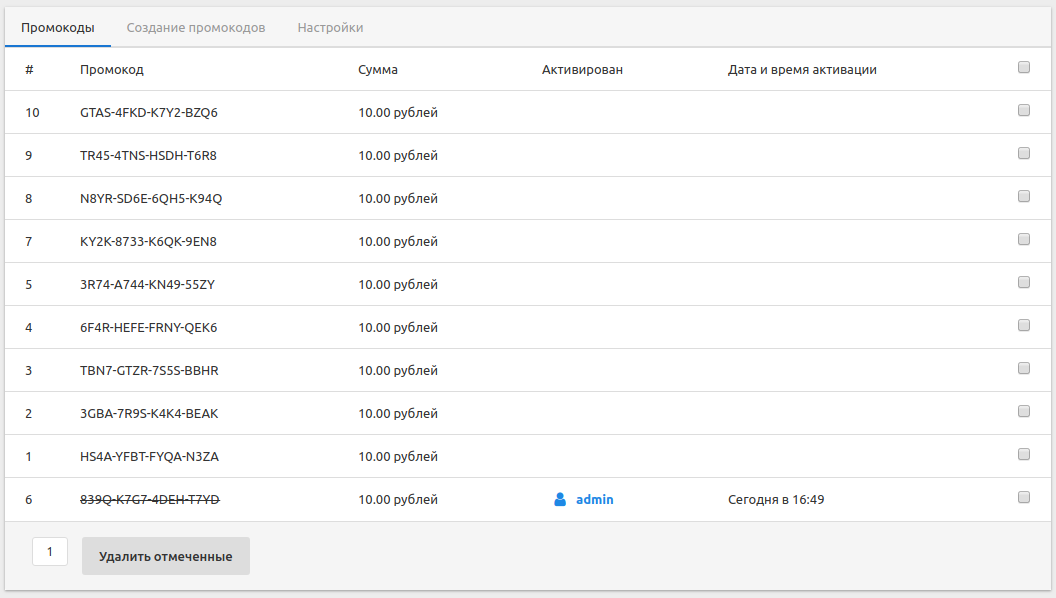The width and height of the screenshot is (1056, 598).
Task: Tick the checkbox for KY2K-8733-K6QK-9EN8
Action: (x=1023, y=240)
